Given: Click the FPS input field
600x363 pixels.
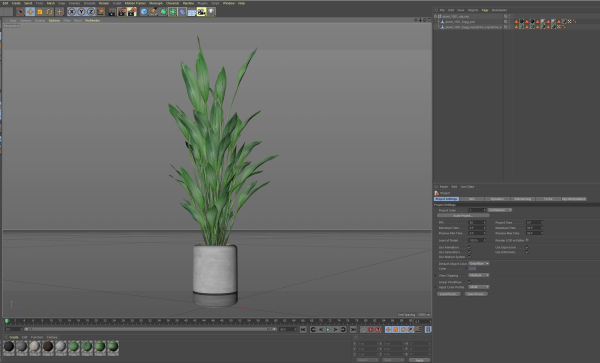Looking at the screenshot, I should 477,222.
